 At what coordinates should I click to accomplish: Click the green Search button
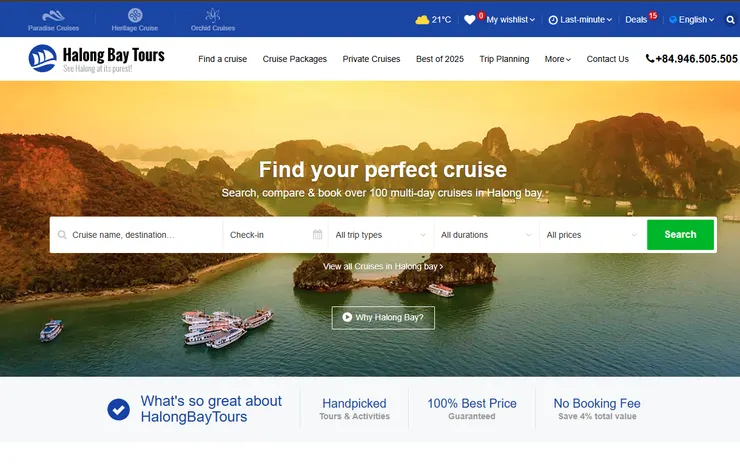(680, 234)
